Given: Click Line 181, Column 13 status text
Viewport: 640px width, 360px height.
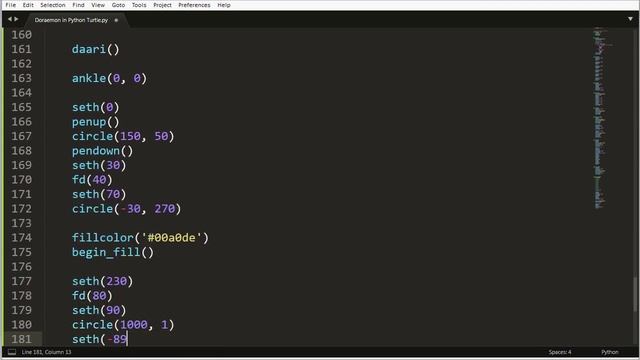Looking at the screenshot, I should coord(46,352).
